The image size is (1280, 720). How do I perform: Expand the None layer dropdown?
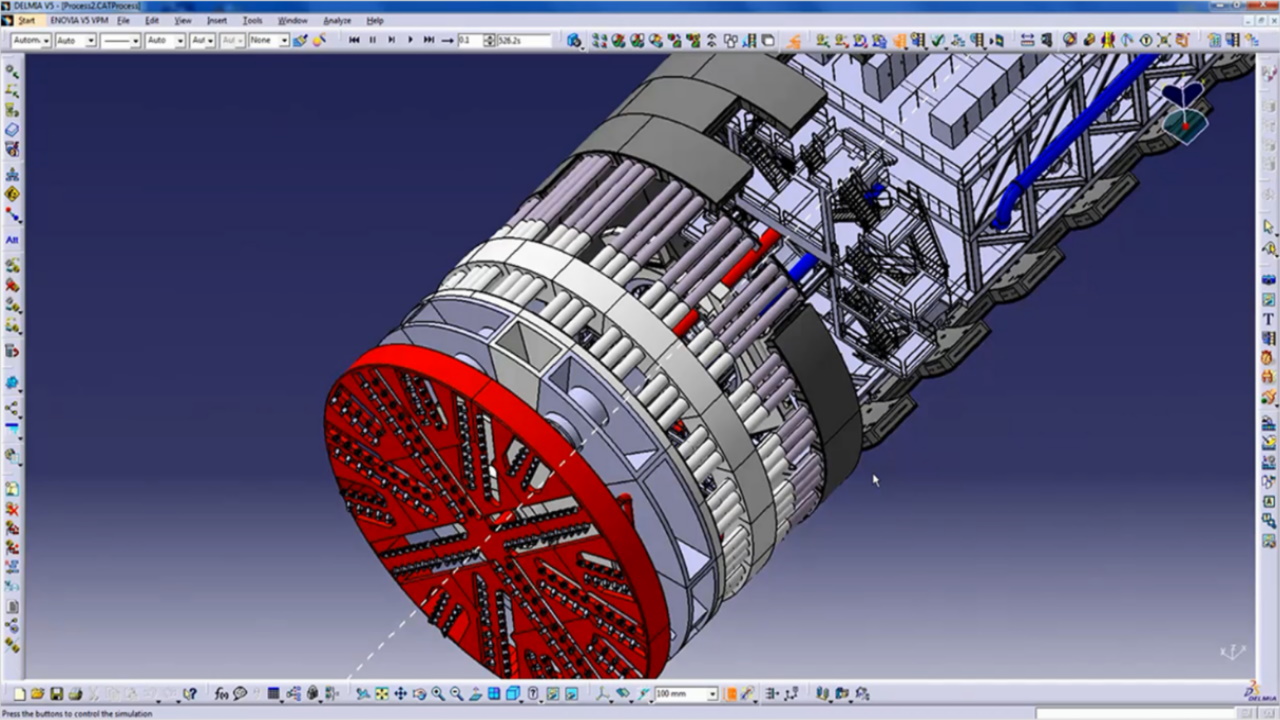click(x=283, y=41)
